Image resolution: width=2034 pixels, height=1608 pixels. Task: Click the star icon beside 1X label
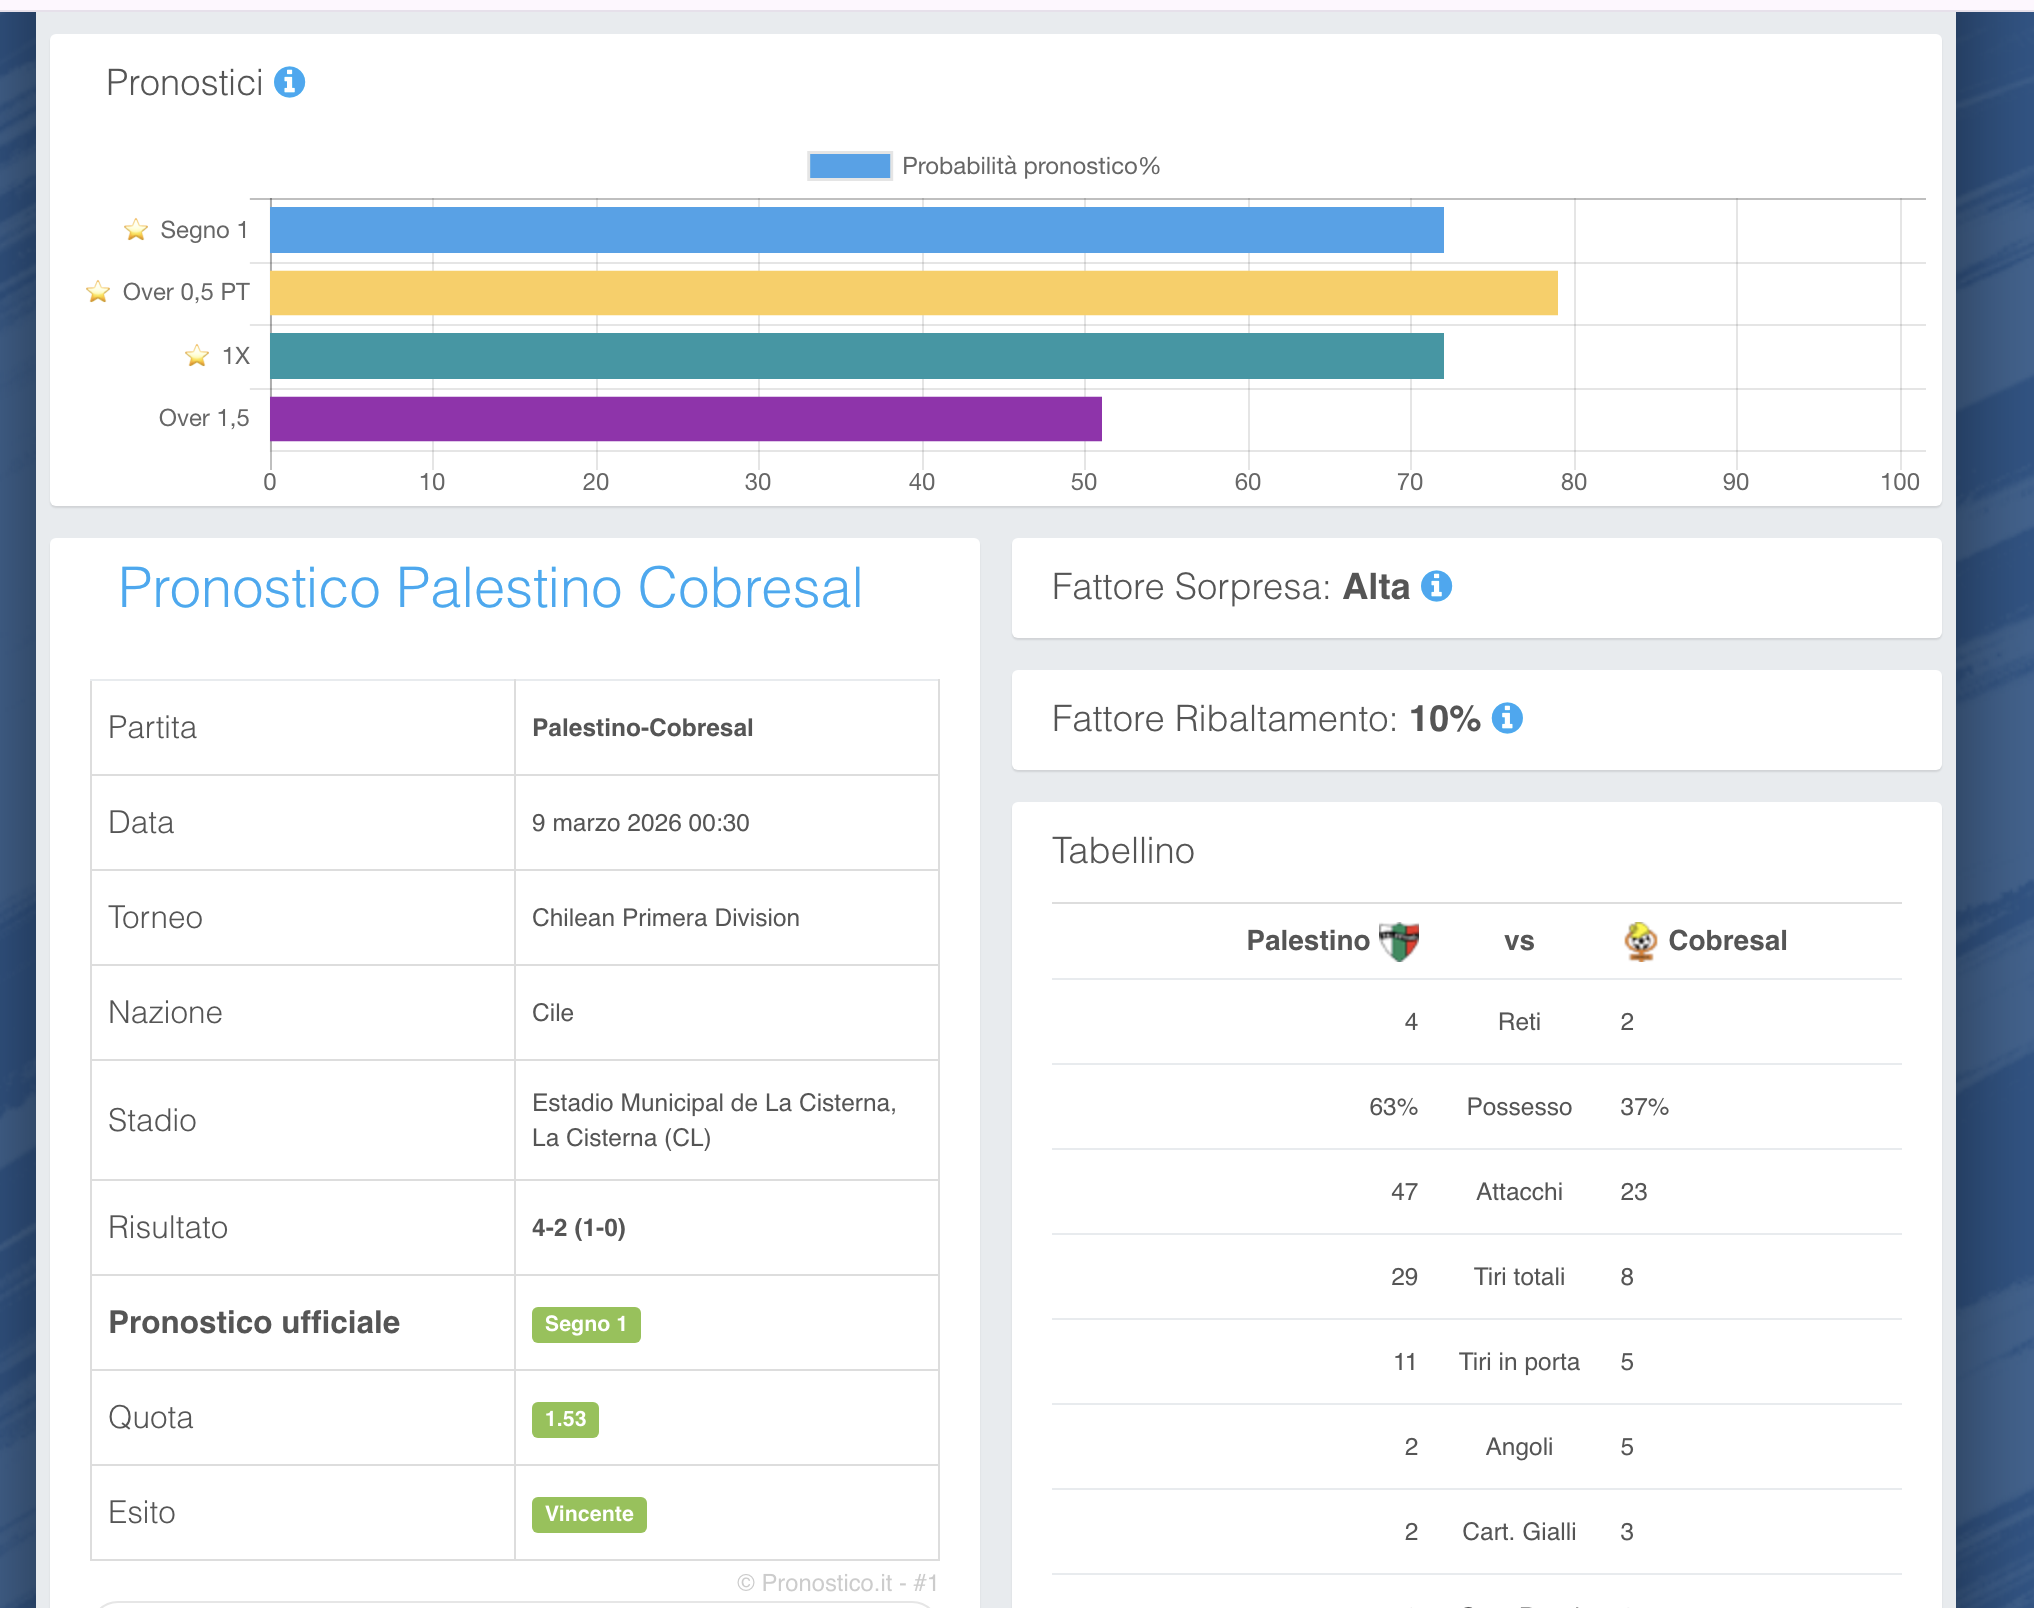pos(197,356)
